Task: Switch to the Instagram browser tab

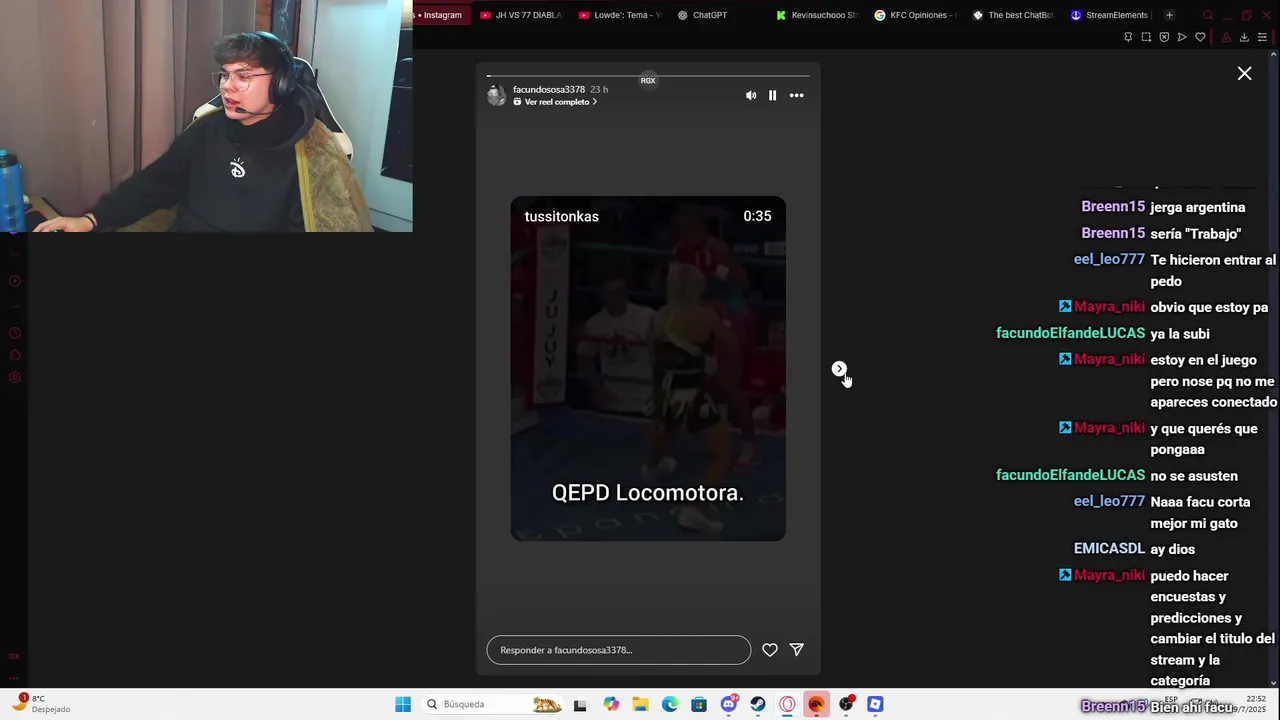Action: [x=438, y=15]
